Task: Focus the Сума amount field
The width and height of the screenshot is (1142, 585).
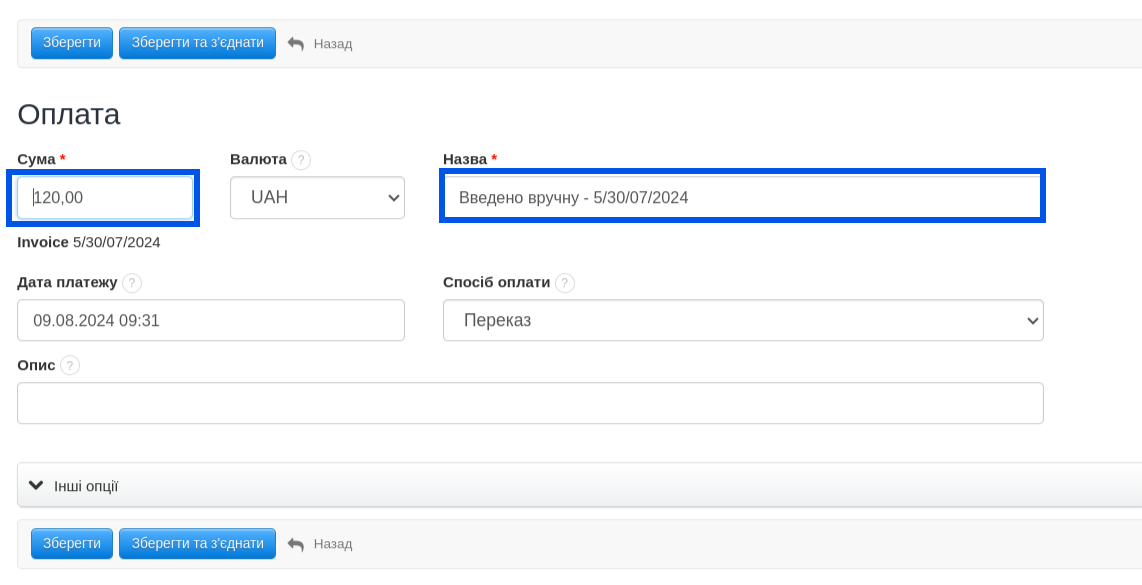Action: point(105,198)
